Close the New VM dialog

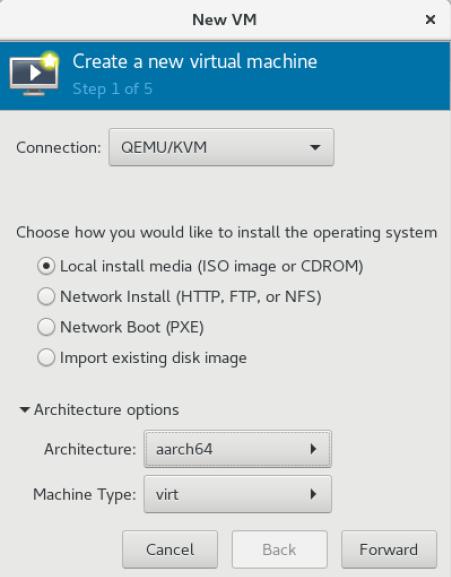click(x=430, y=20)
